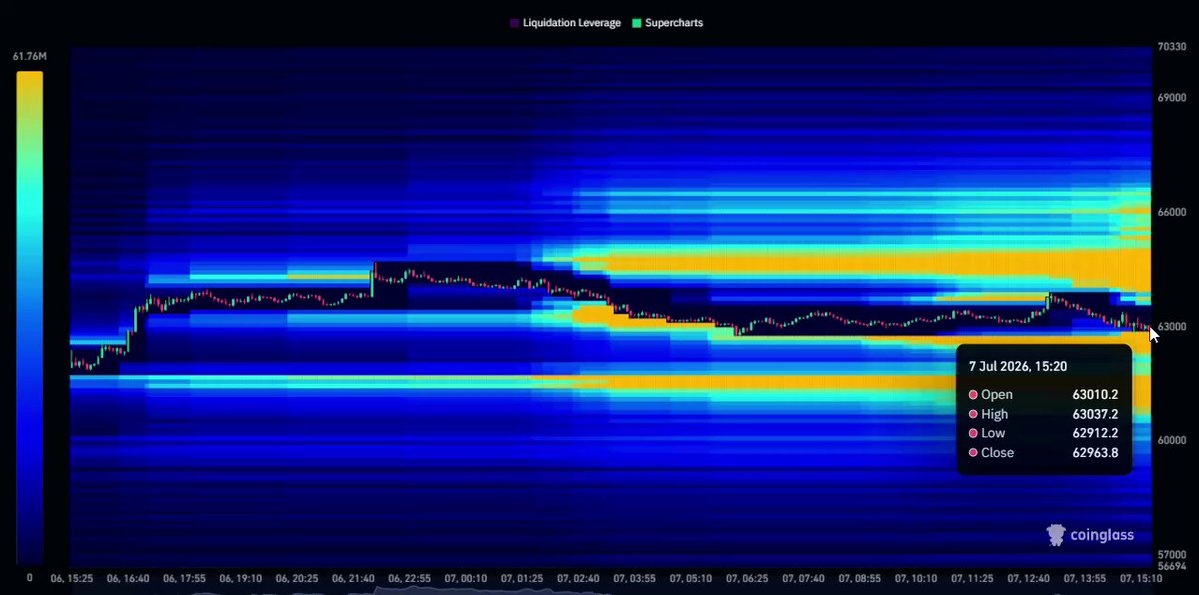The image size is (1199, 595).
Task: Click the High value 63037.2 in tooltip
Action: click(x=1096, y=415)
